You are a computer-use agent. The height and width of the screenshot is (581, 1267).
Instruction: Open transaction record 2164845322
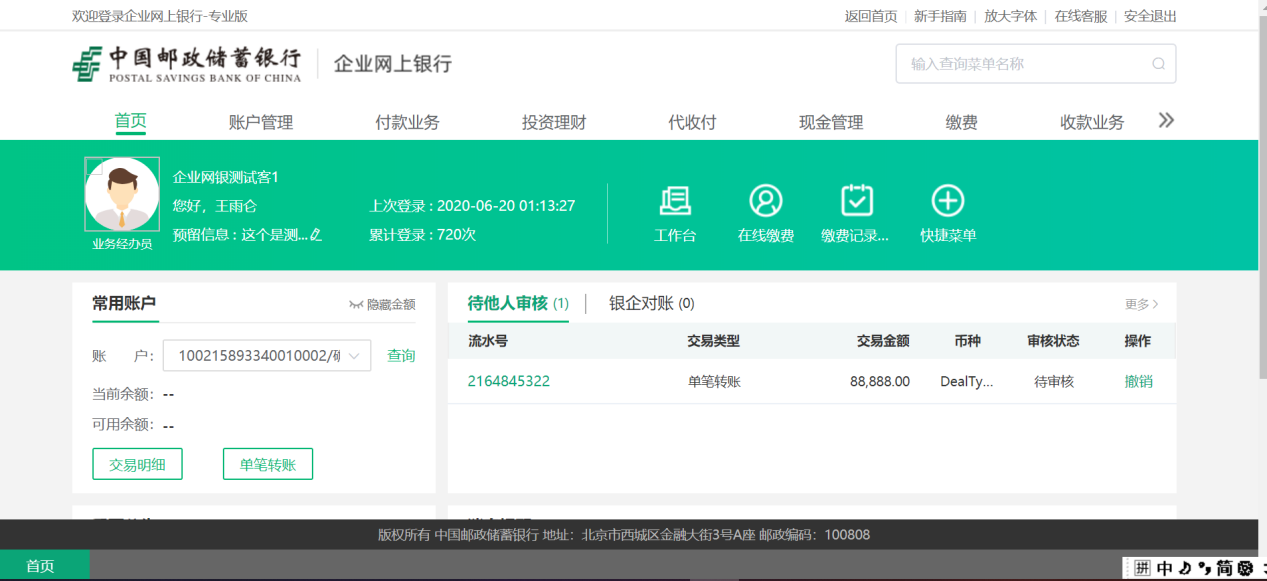point(508,381)
